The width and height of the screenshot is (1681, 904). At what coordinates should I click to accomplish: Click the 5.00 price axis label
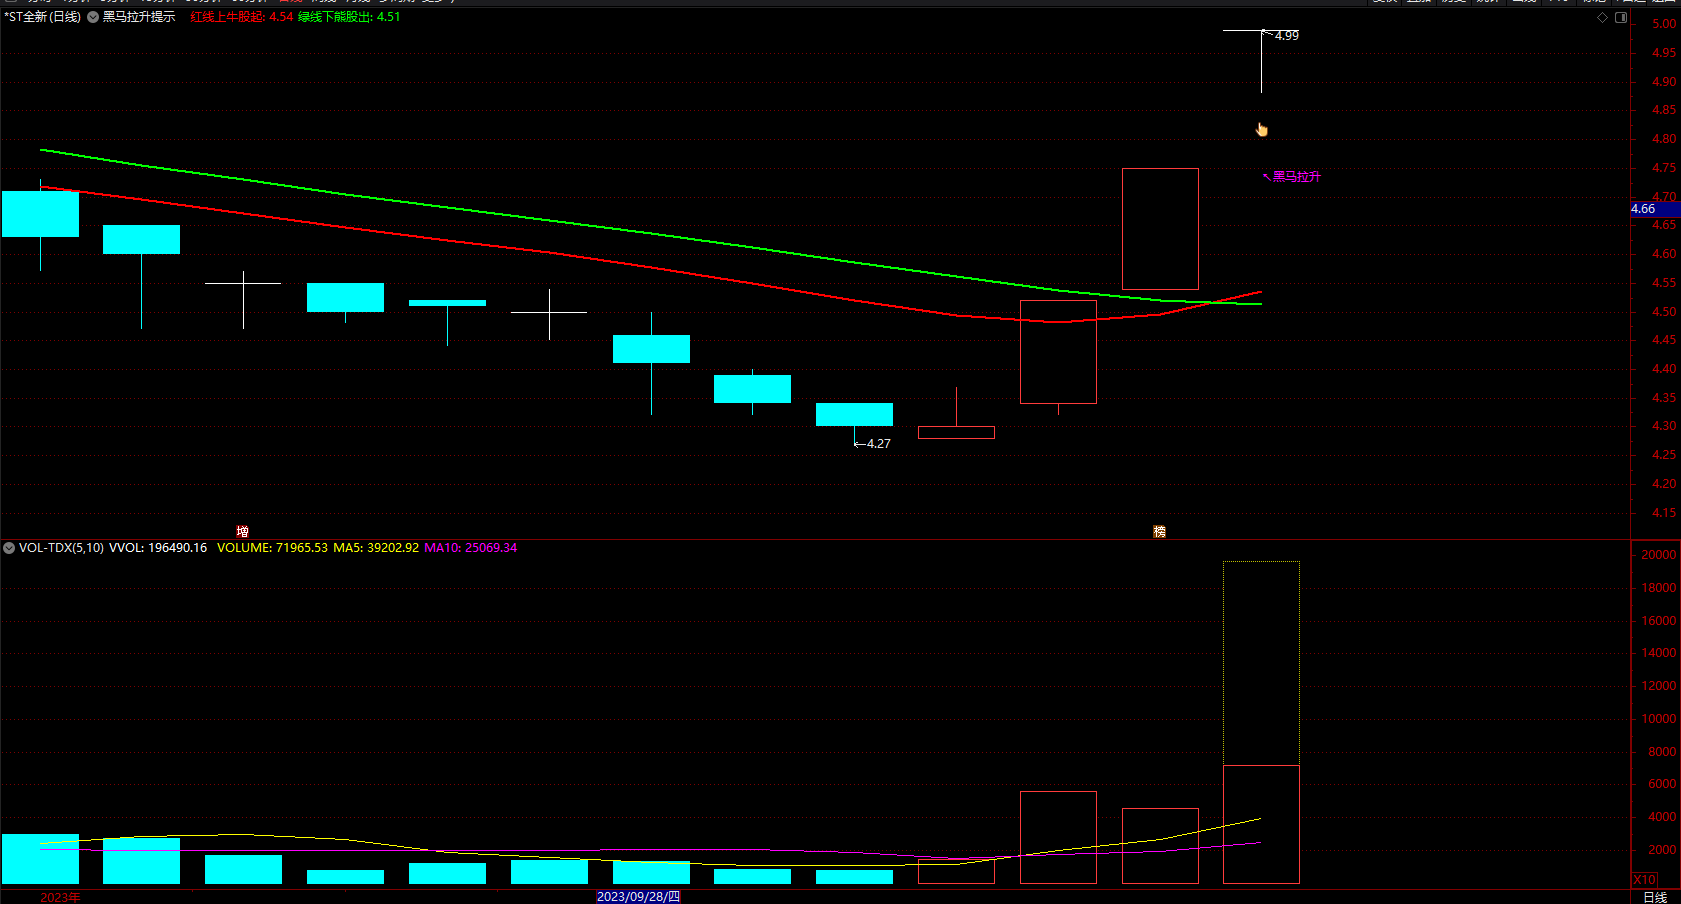(x=1664, y=24)
